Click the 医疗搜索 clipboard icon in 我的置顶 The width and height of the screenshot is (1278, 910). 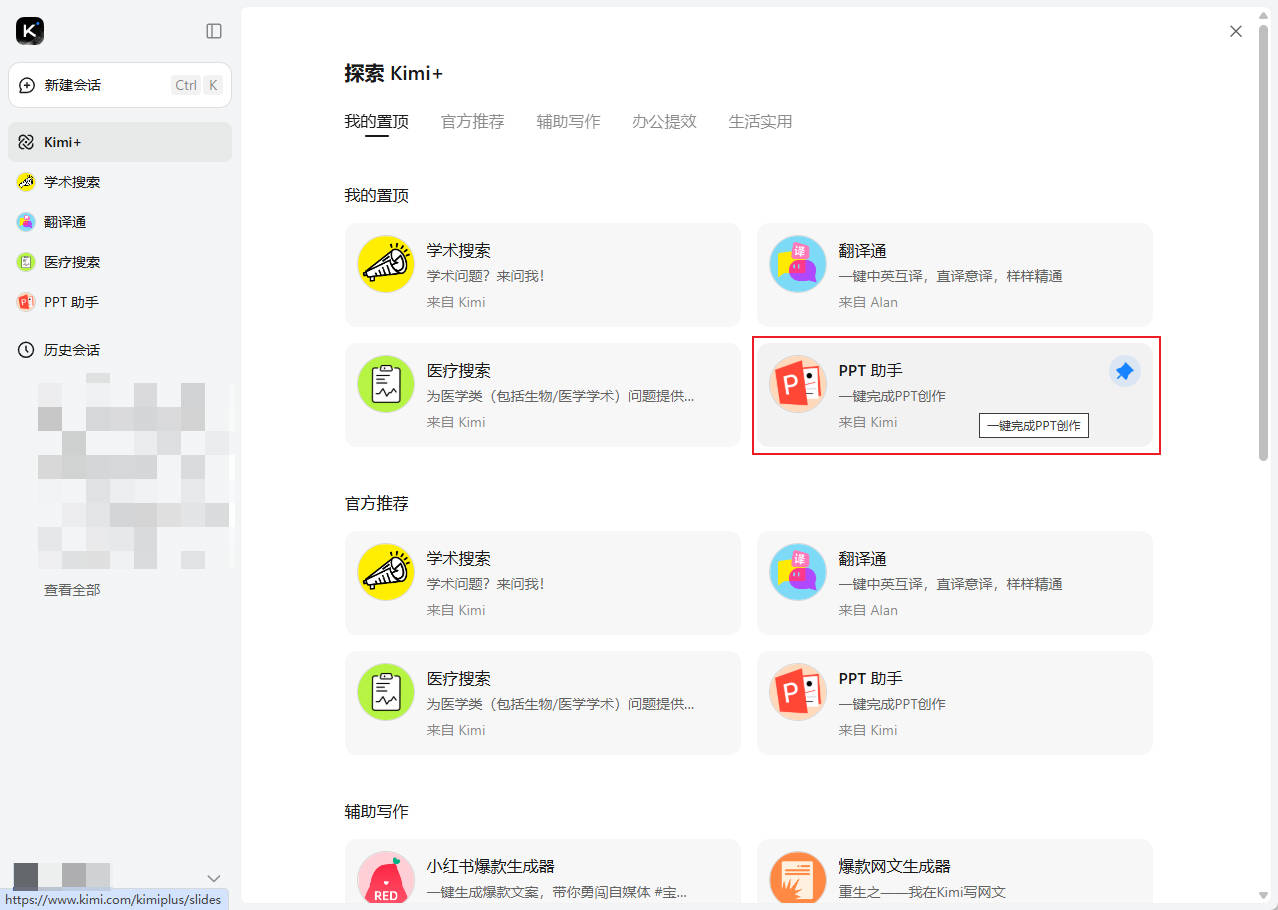pyautogui.click(x=386, y=384)
